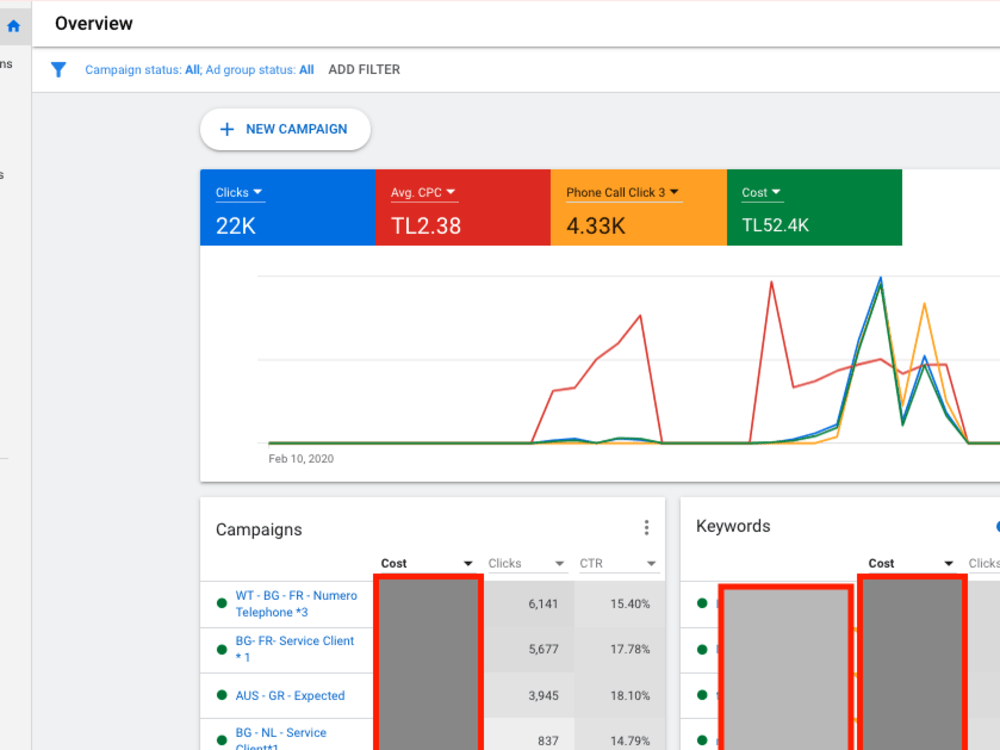Click ADD FILTER
The height and width of the screenshot is (750, 1000).
[x=364, y=70]
